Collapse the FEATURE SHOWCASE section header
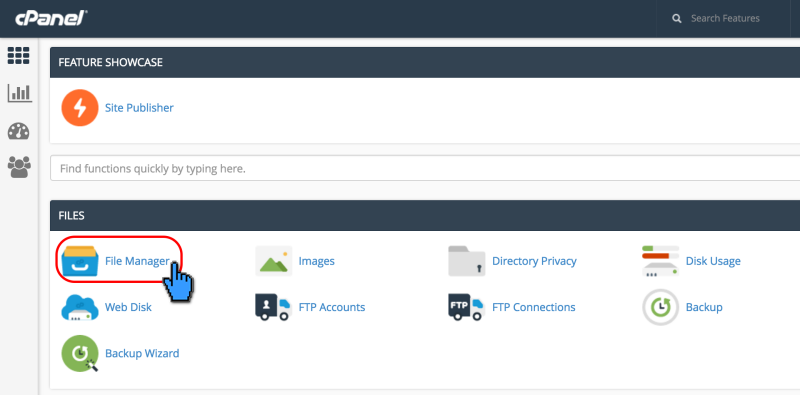 pos(425,62)
